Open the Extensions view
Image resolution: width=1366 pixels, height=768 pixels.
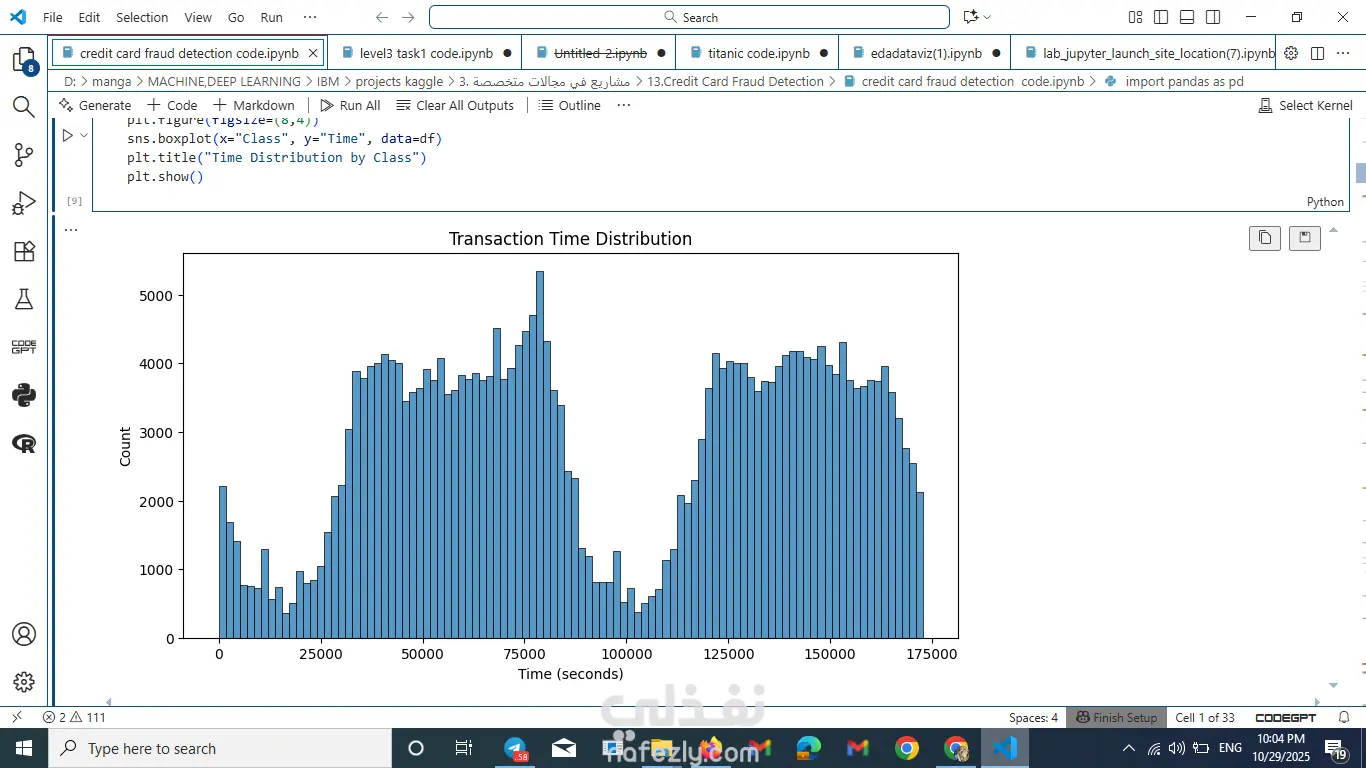[x=24, y=251]
